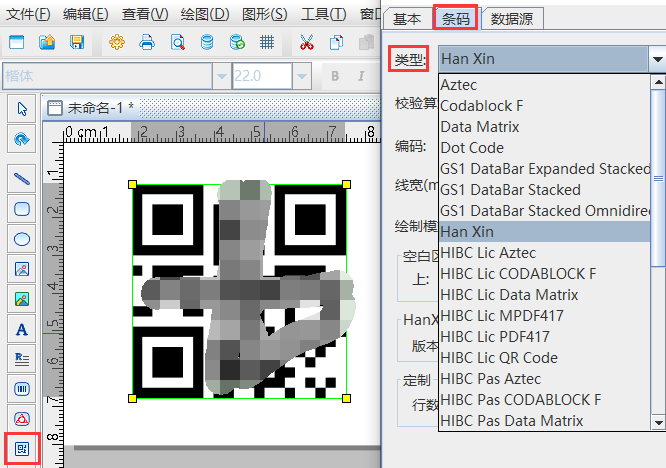This screenshot has width=666, height=468.
Task: Select the line drawing tool
Action: [22, 179]
